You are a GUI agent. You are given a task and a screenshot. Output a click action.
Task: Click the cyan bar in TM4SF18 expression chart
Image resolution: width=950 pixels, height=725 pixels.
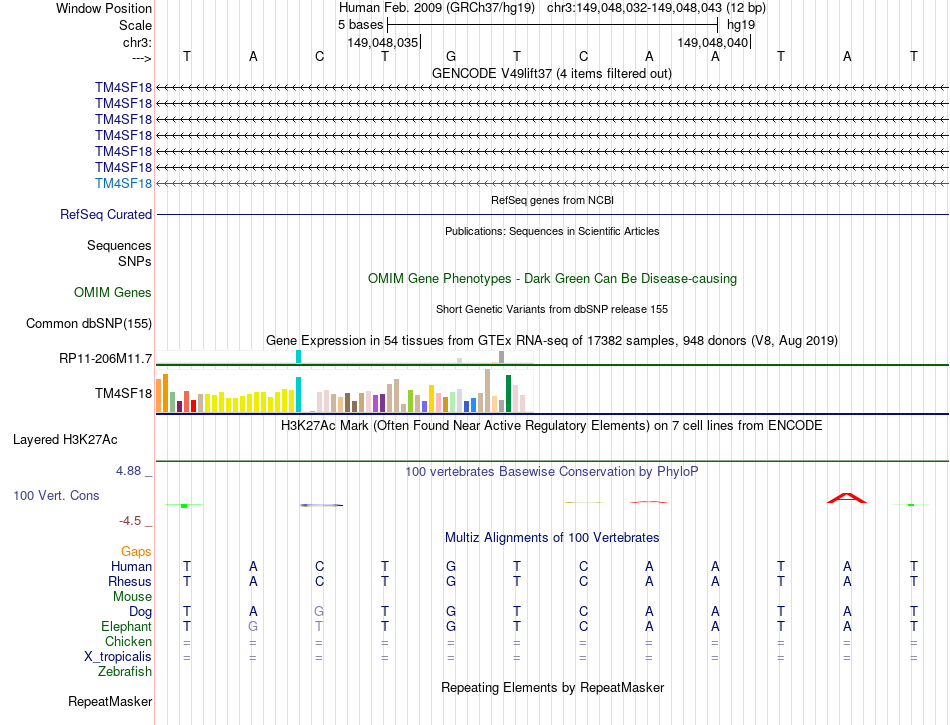[298, 394]
